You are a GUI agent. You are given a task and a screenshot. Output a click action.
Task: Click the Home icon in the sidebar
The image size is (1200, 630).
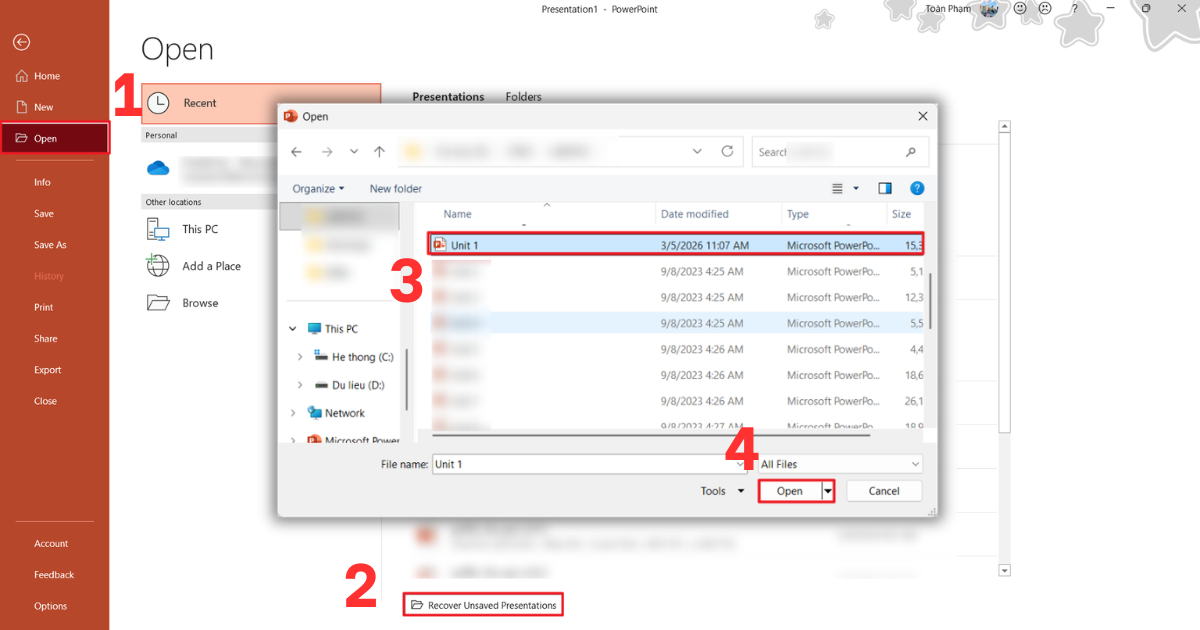(x=22, y=75)
